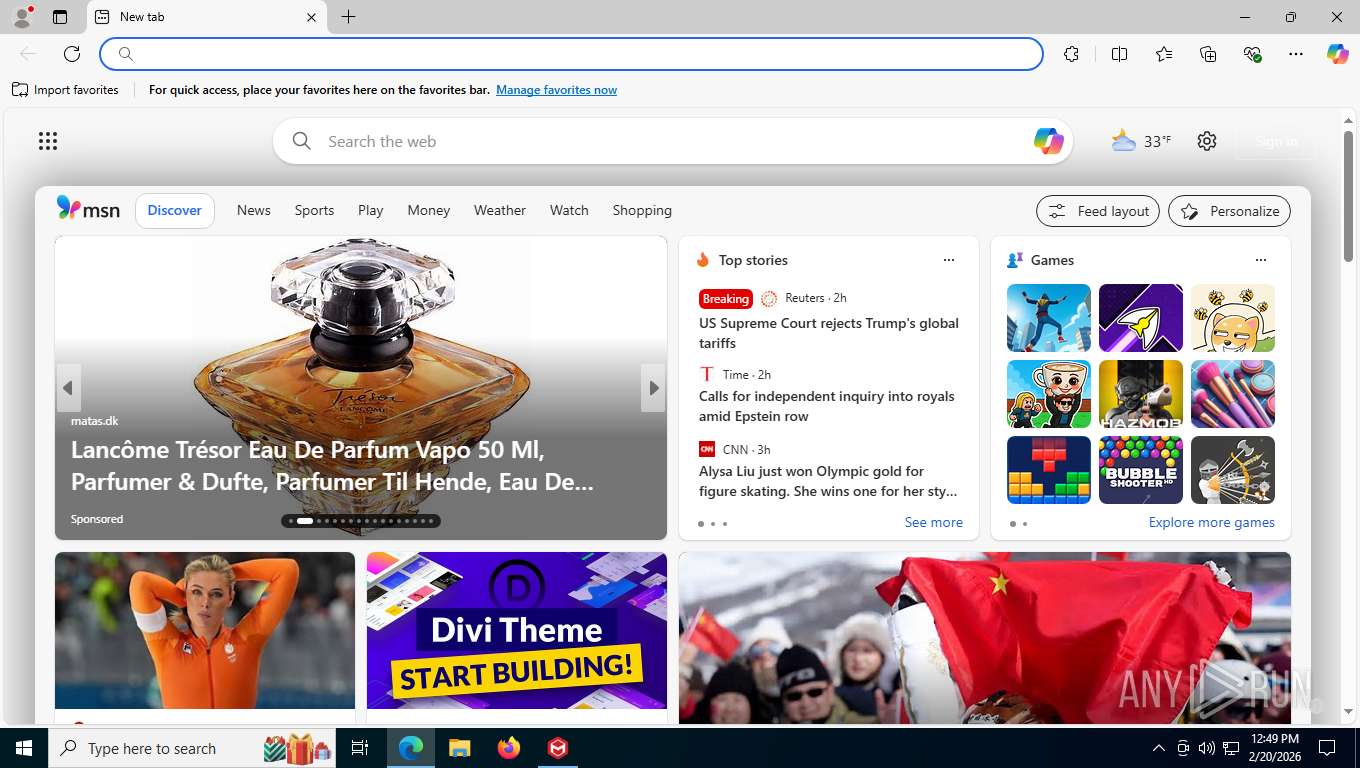Switch to the News tab
The width and height of the screenshot is (1360, 768).
point(254,210)
